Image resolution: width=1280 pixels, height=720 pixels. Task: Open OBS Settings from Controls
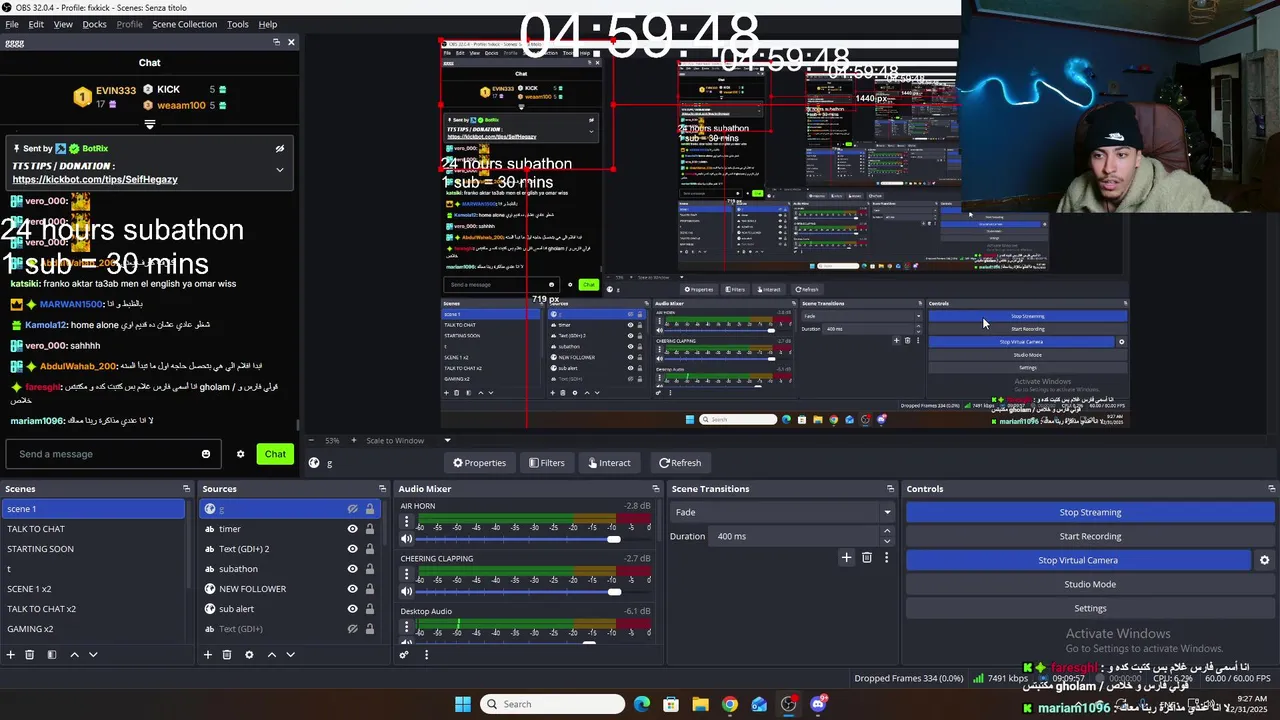tap(1090, 608)
